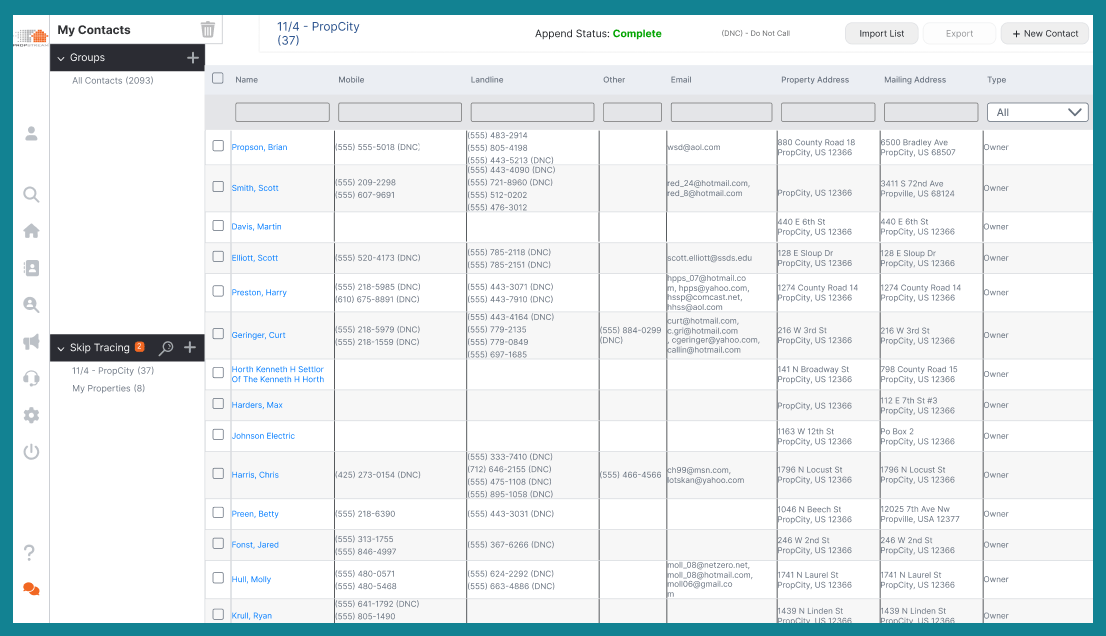Open the orange chat bubble icon
This screenshot has width=1106, height=636.
(31, 589)
